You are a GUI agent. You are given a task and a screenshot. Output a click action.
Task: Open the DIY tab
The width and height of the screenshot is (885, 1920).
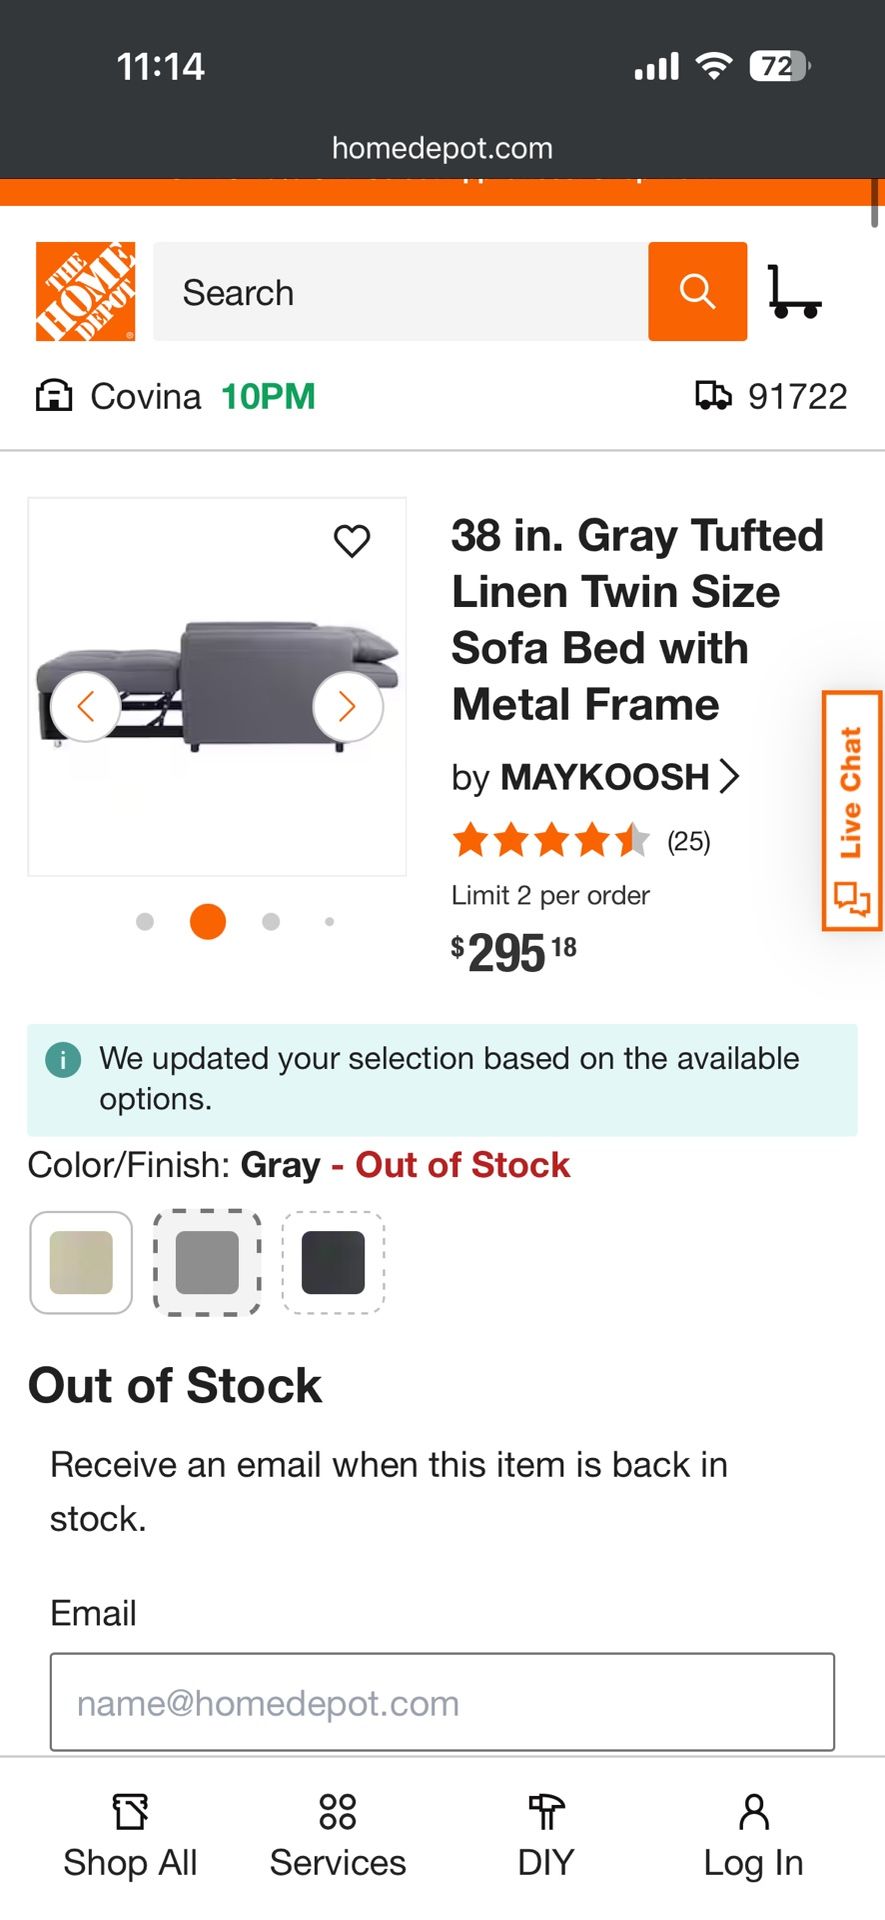[x=546, y=1837]
